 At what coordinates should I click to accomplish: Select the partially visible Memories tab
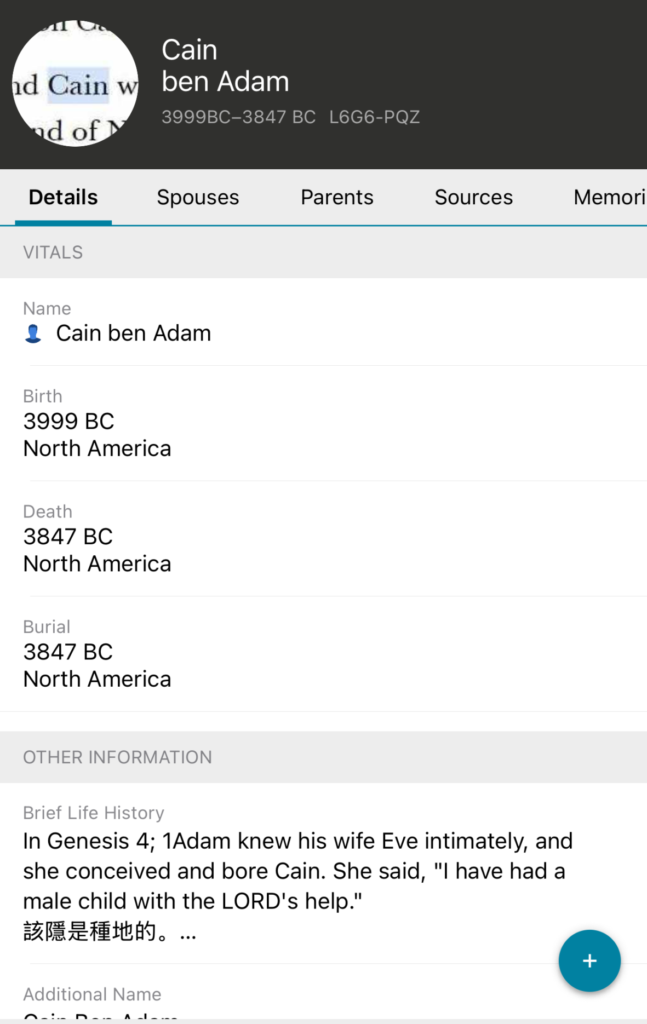608,197
